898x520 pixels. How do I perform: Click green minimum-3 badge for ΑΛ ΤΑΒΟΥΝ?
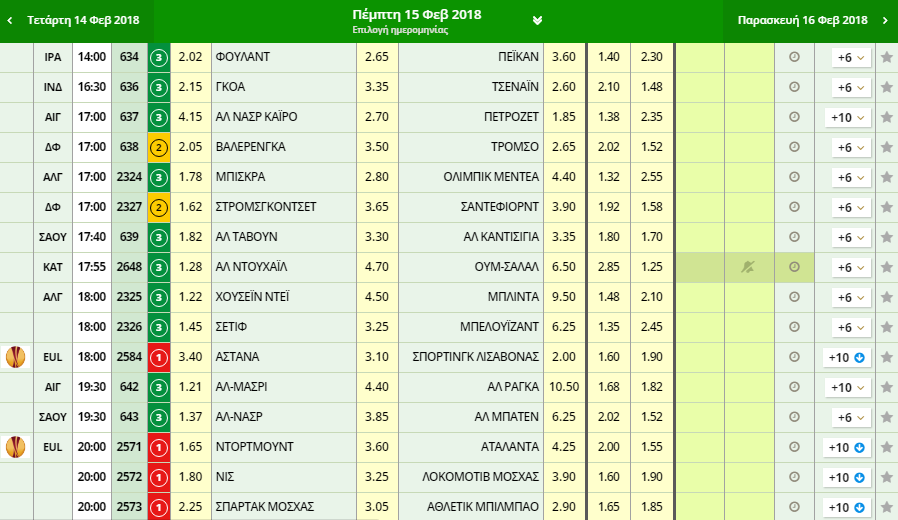[x=158, y=238]
